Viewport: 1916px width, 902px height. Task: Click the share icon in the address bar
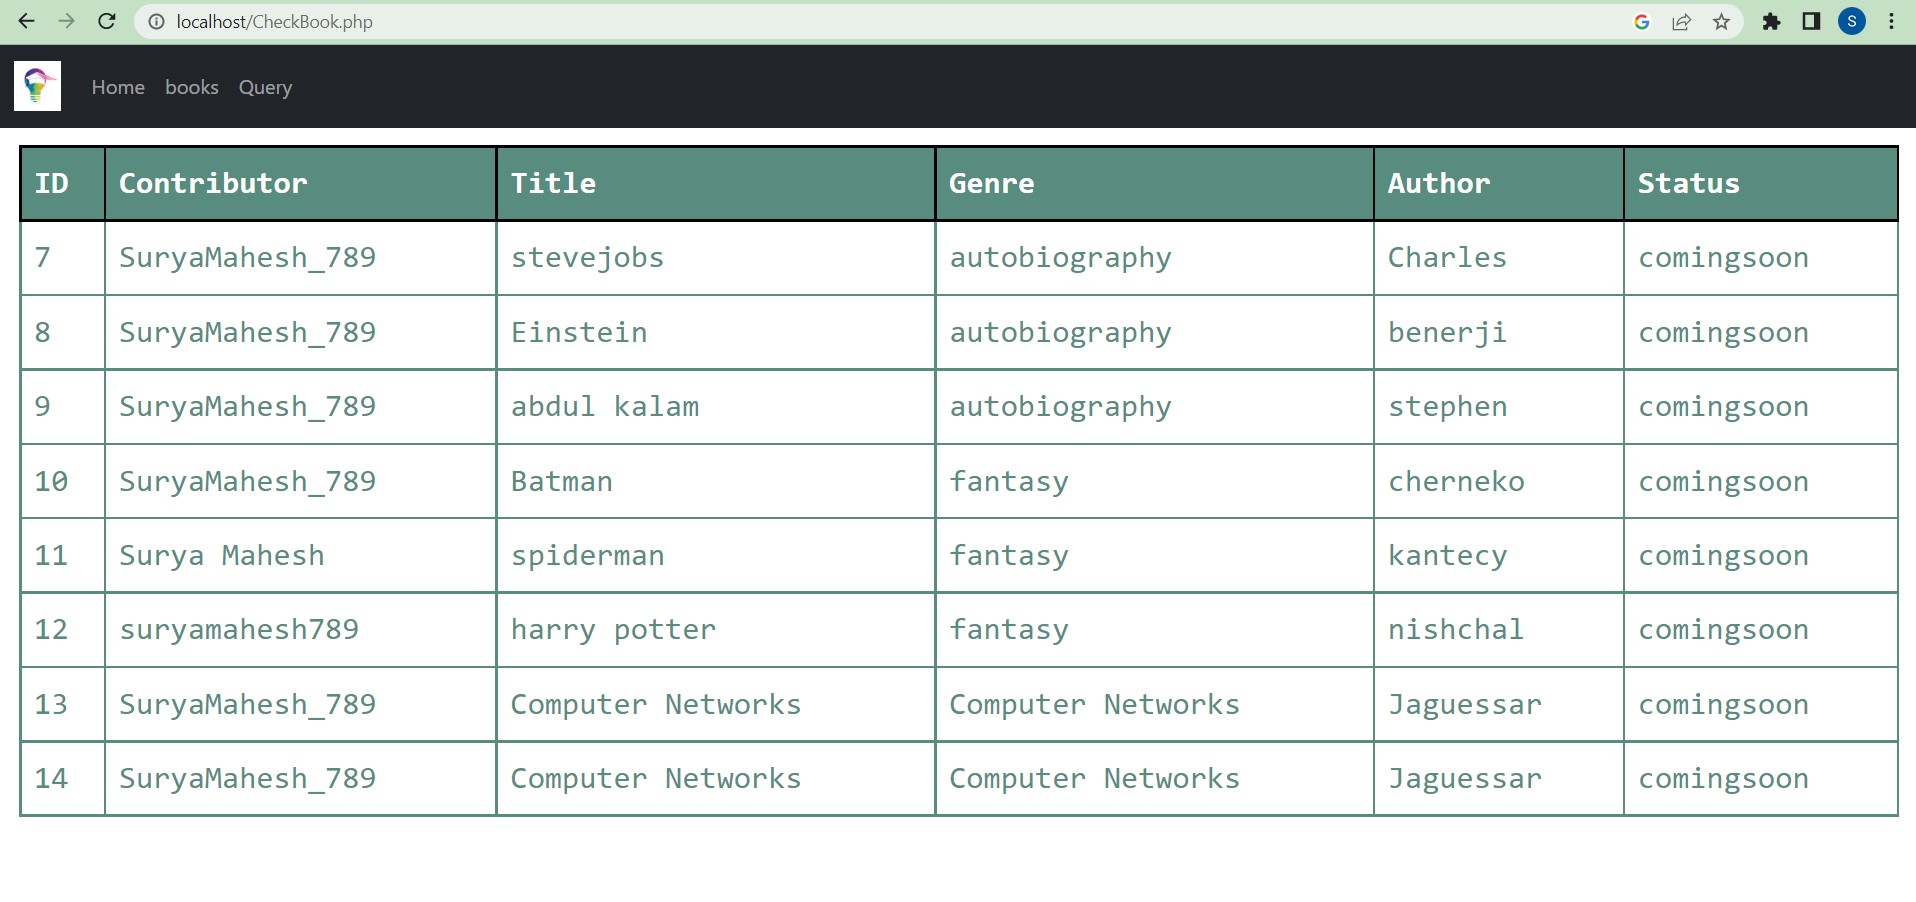click(x=1682, y=21)
